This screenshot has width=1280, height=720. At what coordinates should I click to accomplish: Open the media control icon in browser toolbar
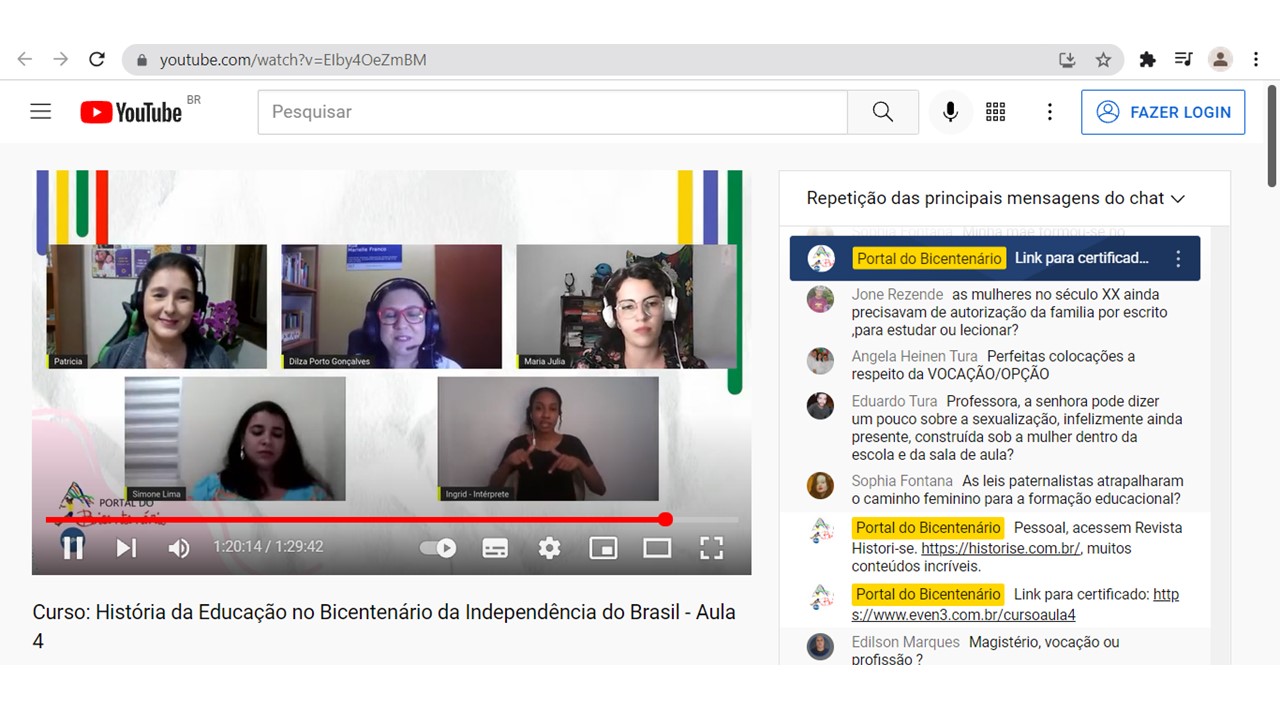(1184, 60)
